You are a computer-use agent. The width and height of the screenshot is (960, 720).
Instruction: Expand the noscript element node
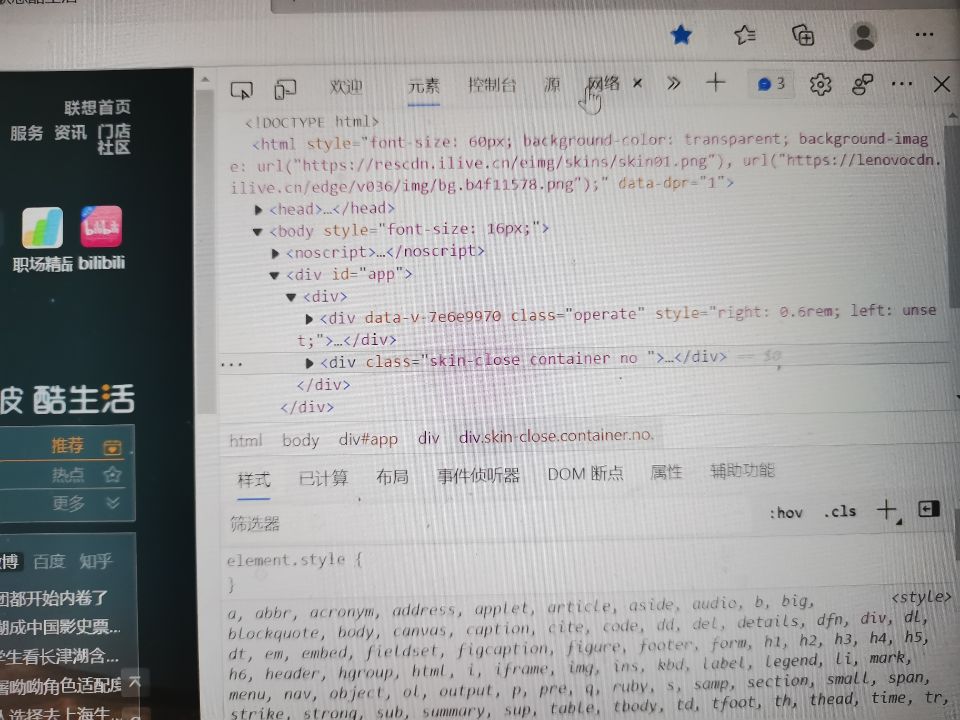[x=275, y=253]
